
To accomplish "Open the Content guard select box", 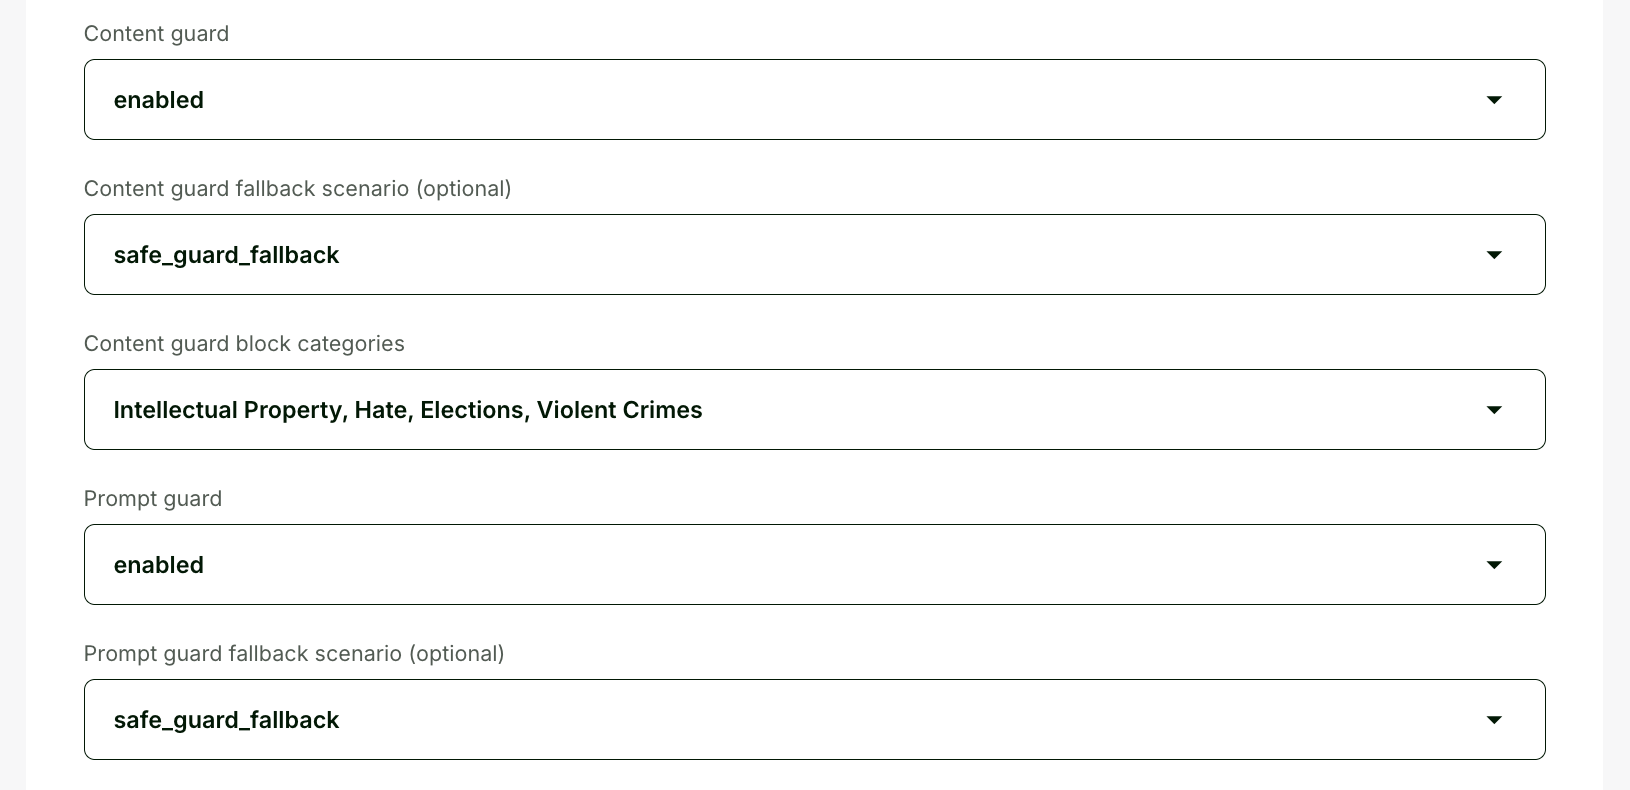I will pos(800,100).
